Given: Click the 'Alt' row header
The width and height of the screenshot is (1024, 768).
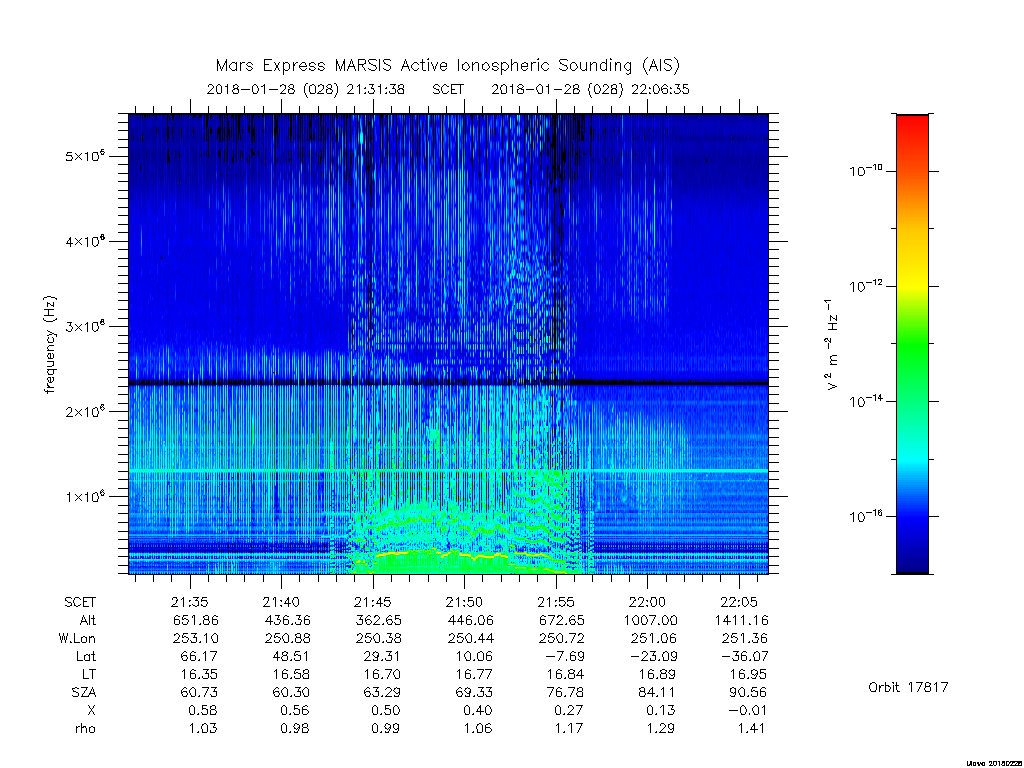Looking at the screenshot, I should pos(88,620).
